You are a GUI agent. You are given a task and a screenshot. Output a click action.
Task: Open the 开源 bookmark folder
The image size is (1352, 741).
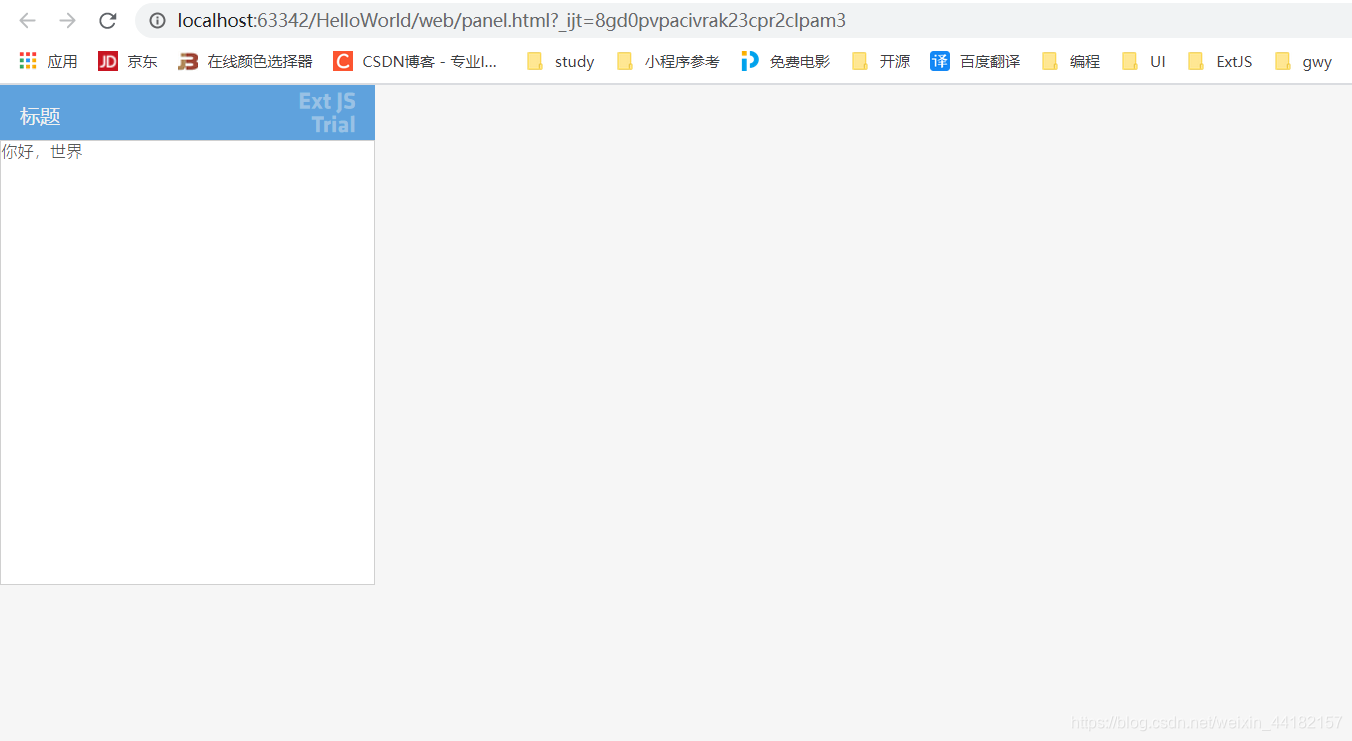tap(881, 61)
